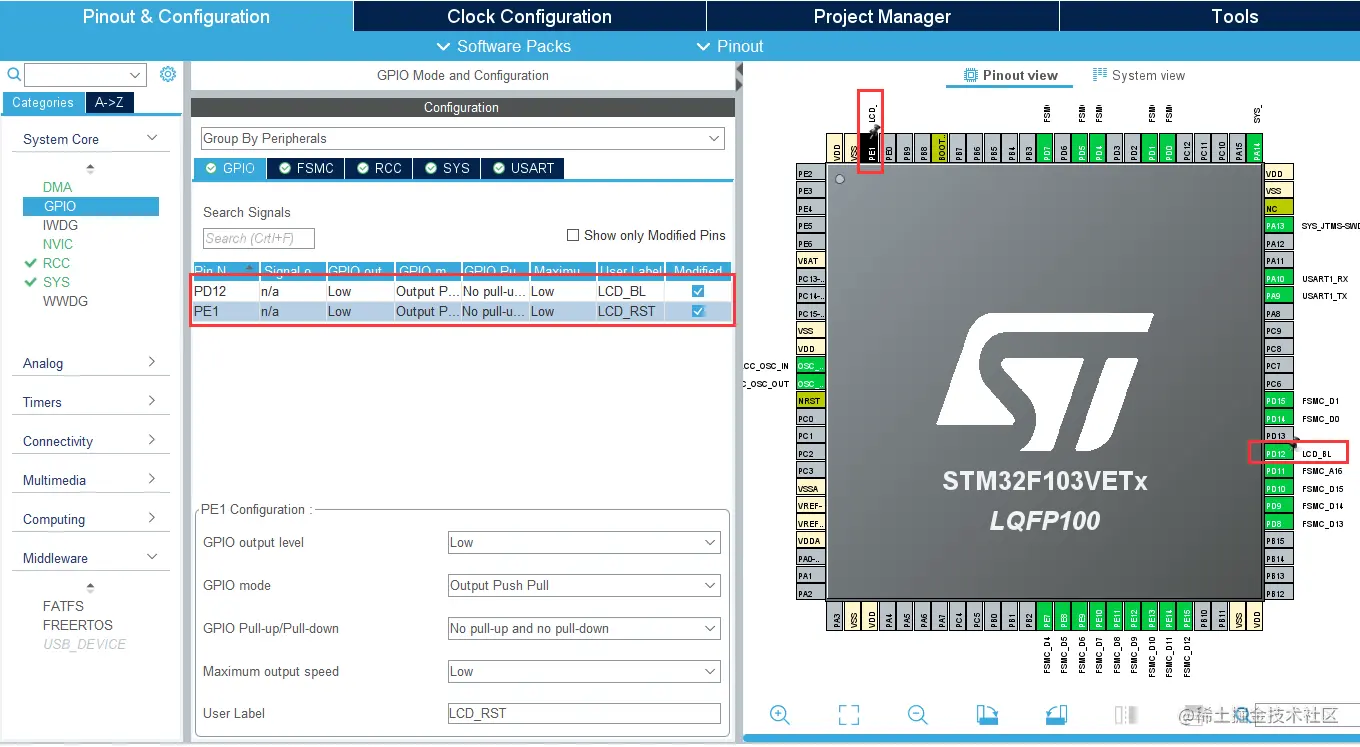Rotate the chip view counter-clockwise

pos(1055,715)
